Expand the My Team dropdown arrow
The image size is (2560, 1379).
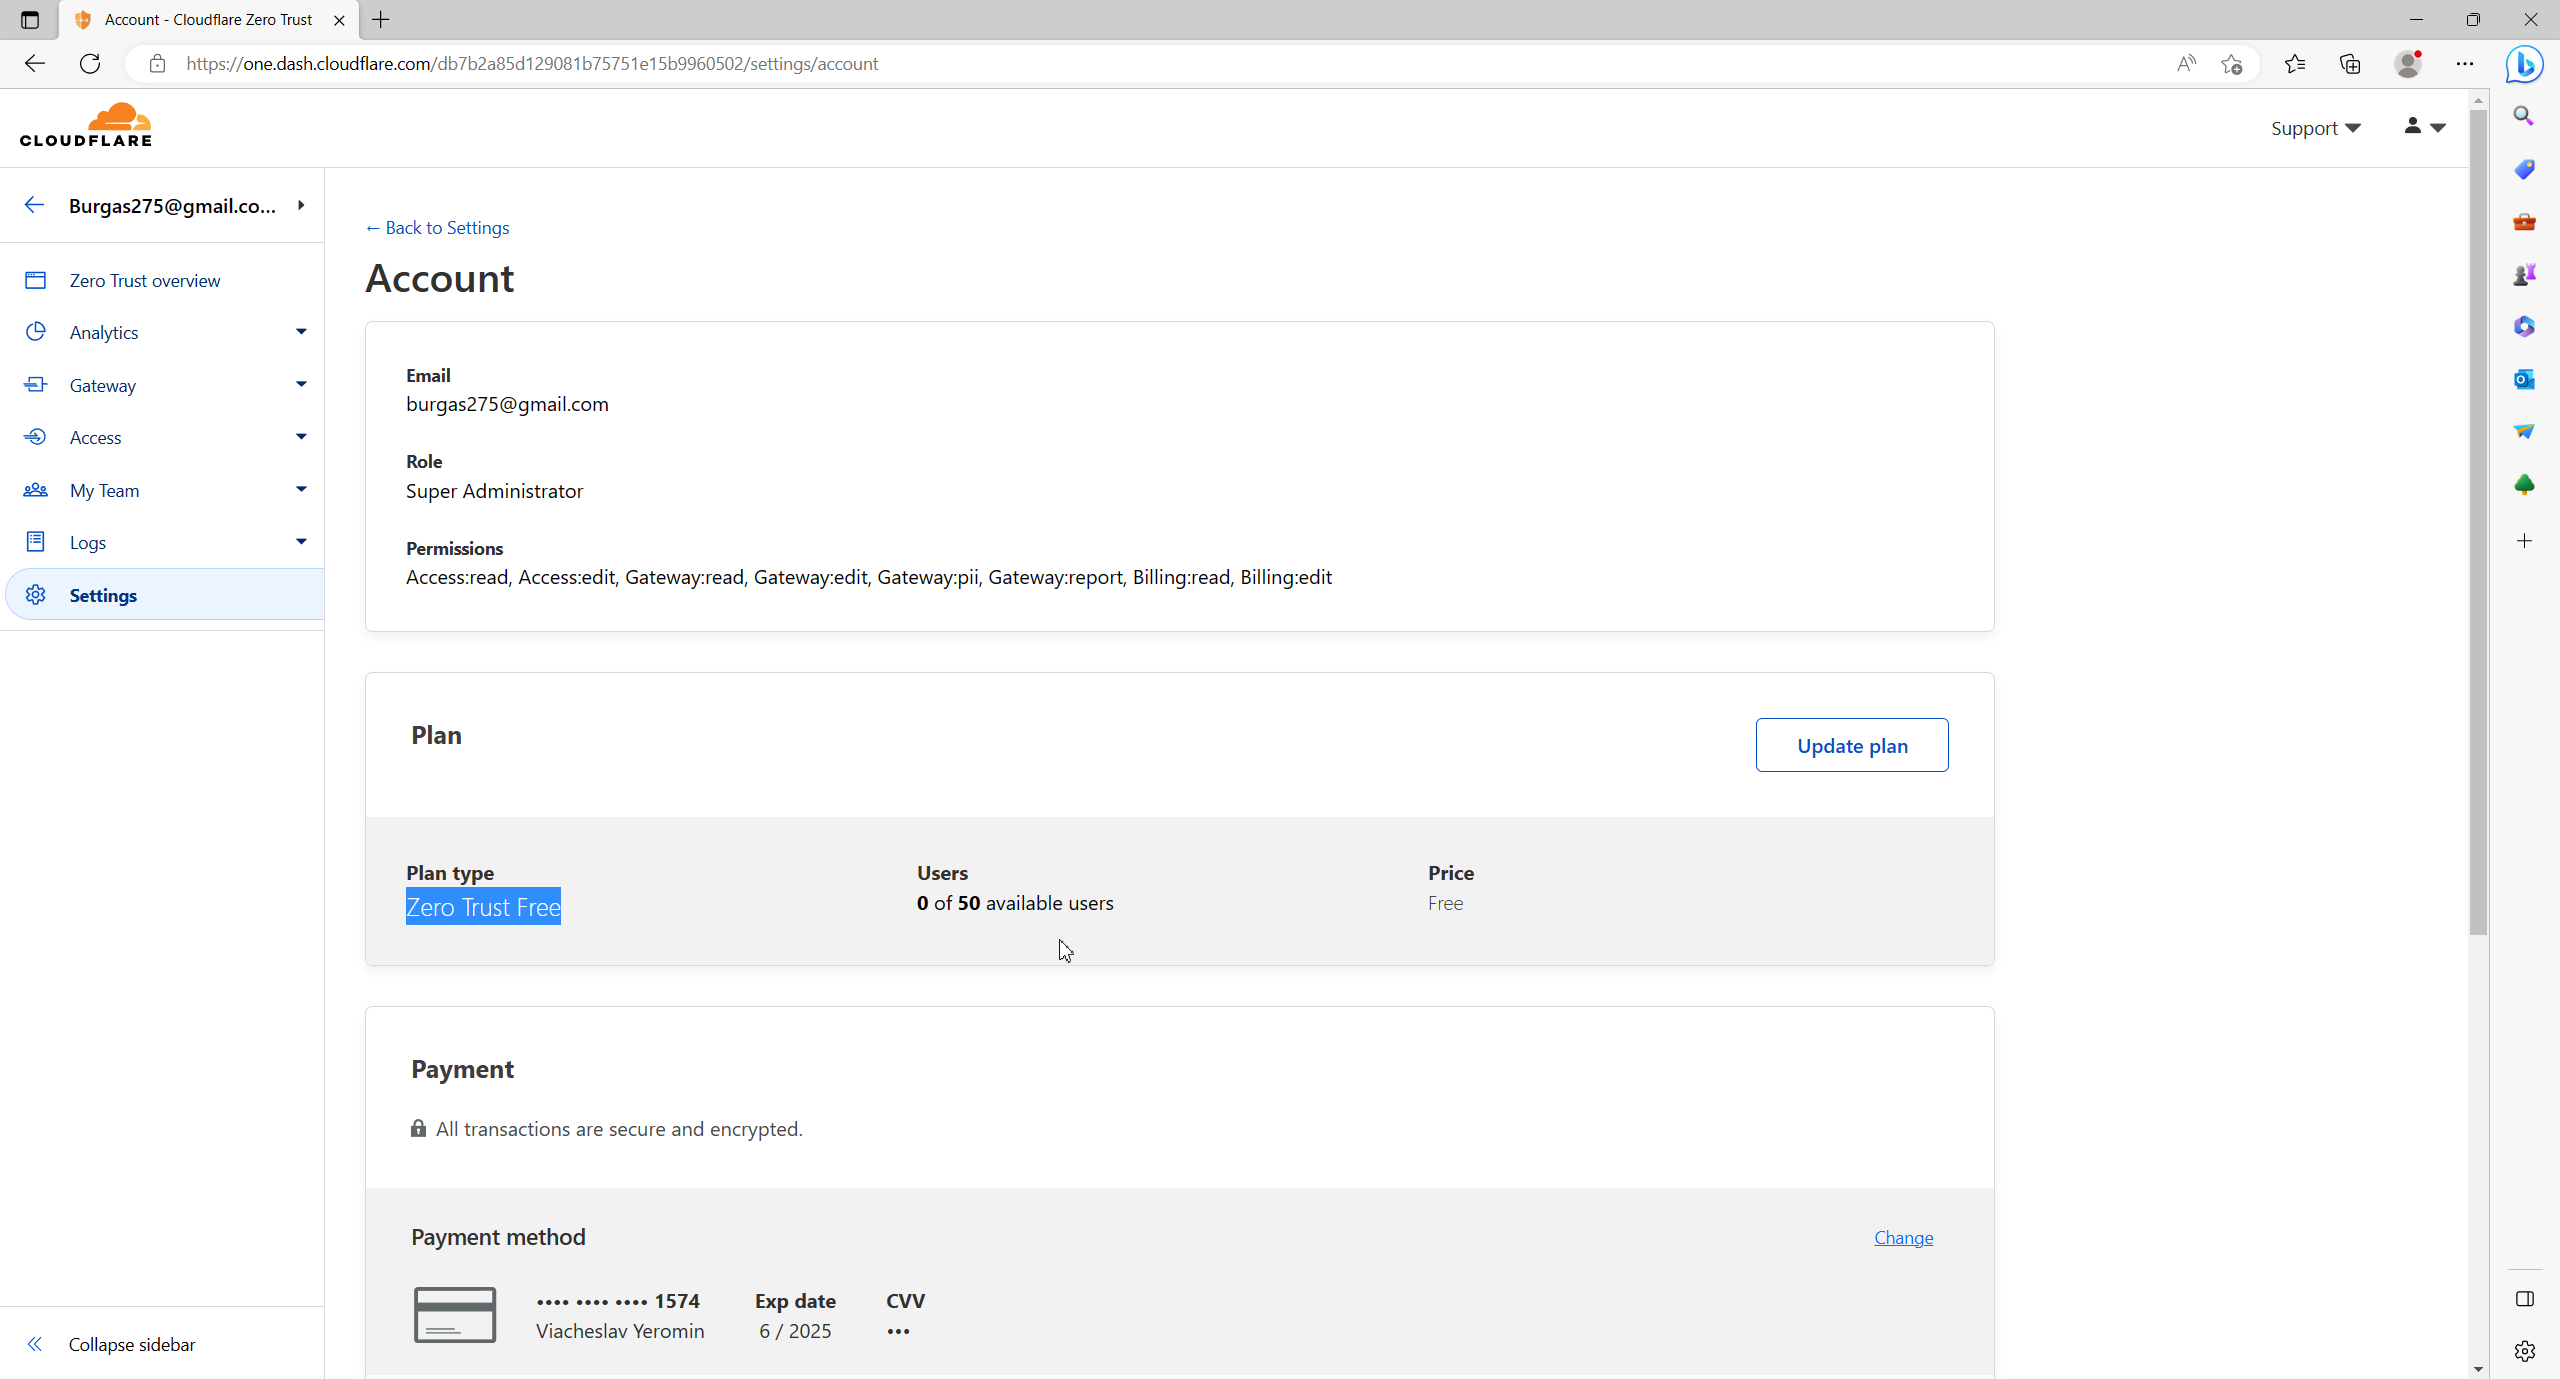[301, 490]
